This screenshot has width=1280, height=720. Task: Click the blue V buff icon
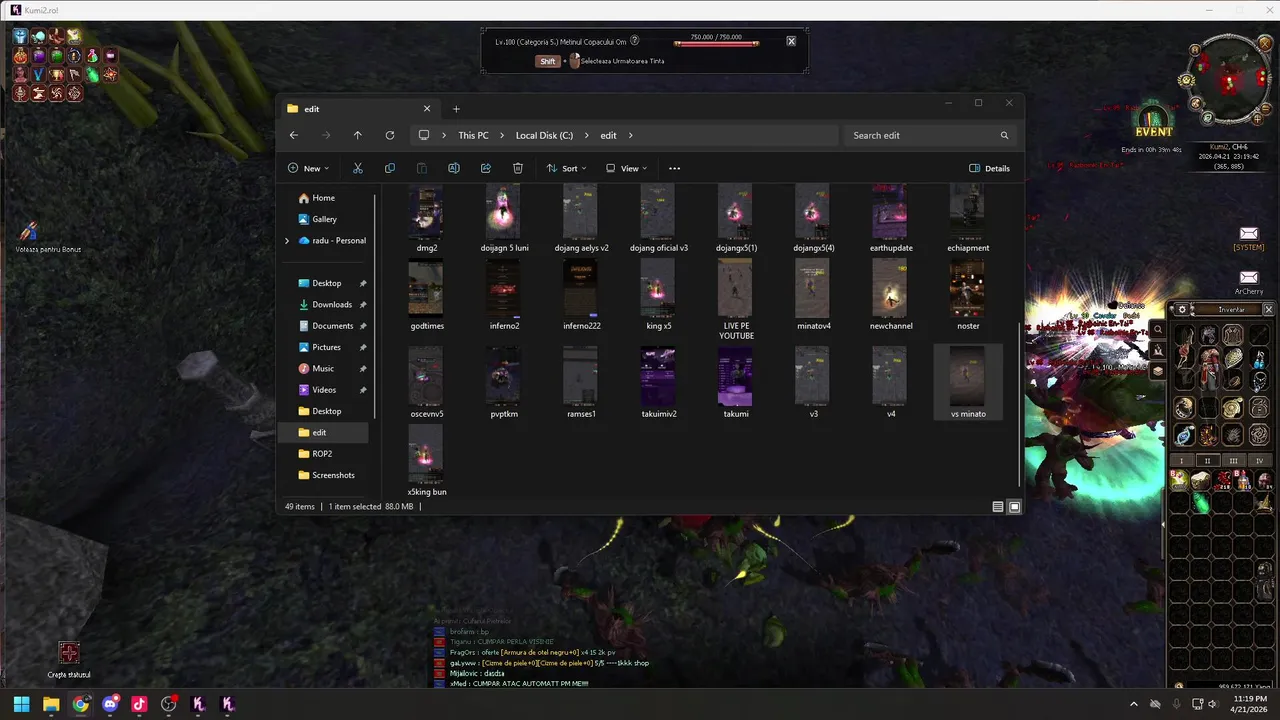(x=38, y=74)
